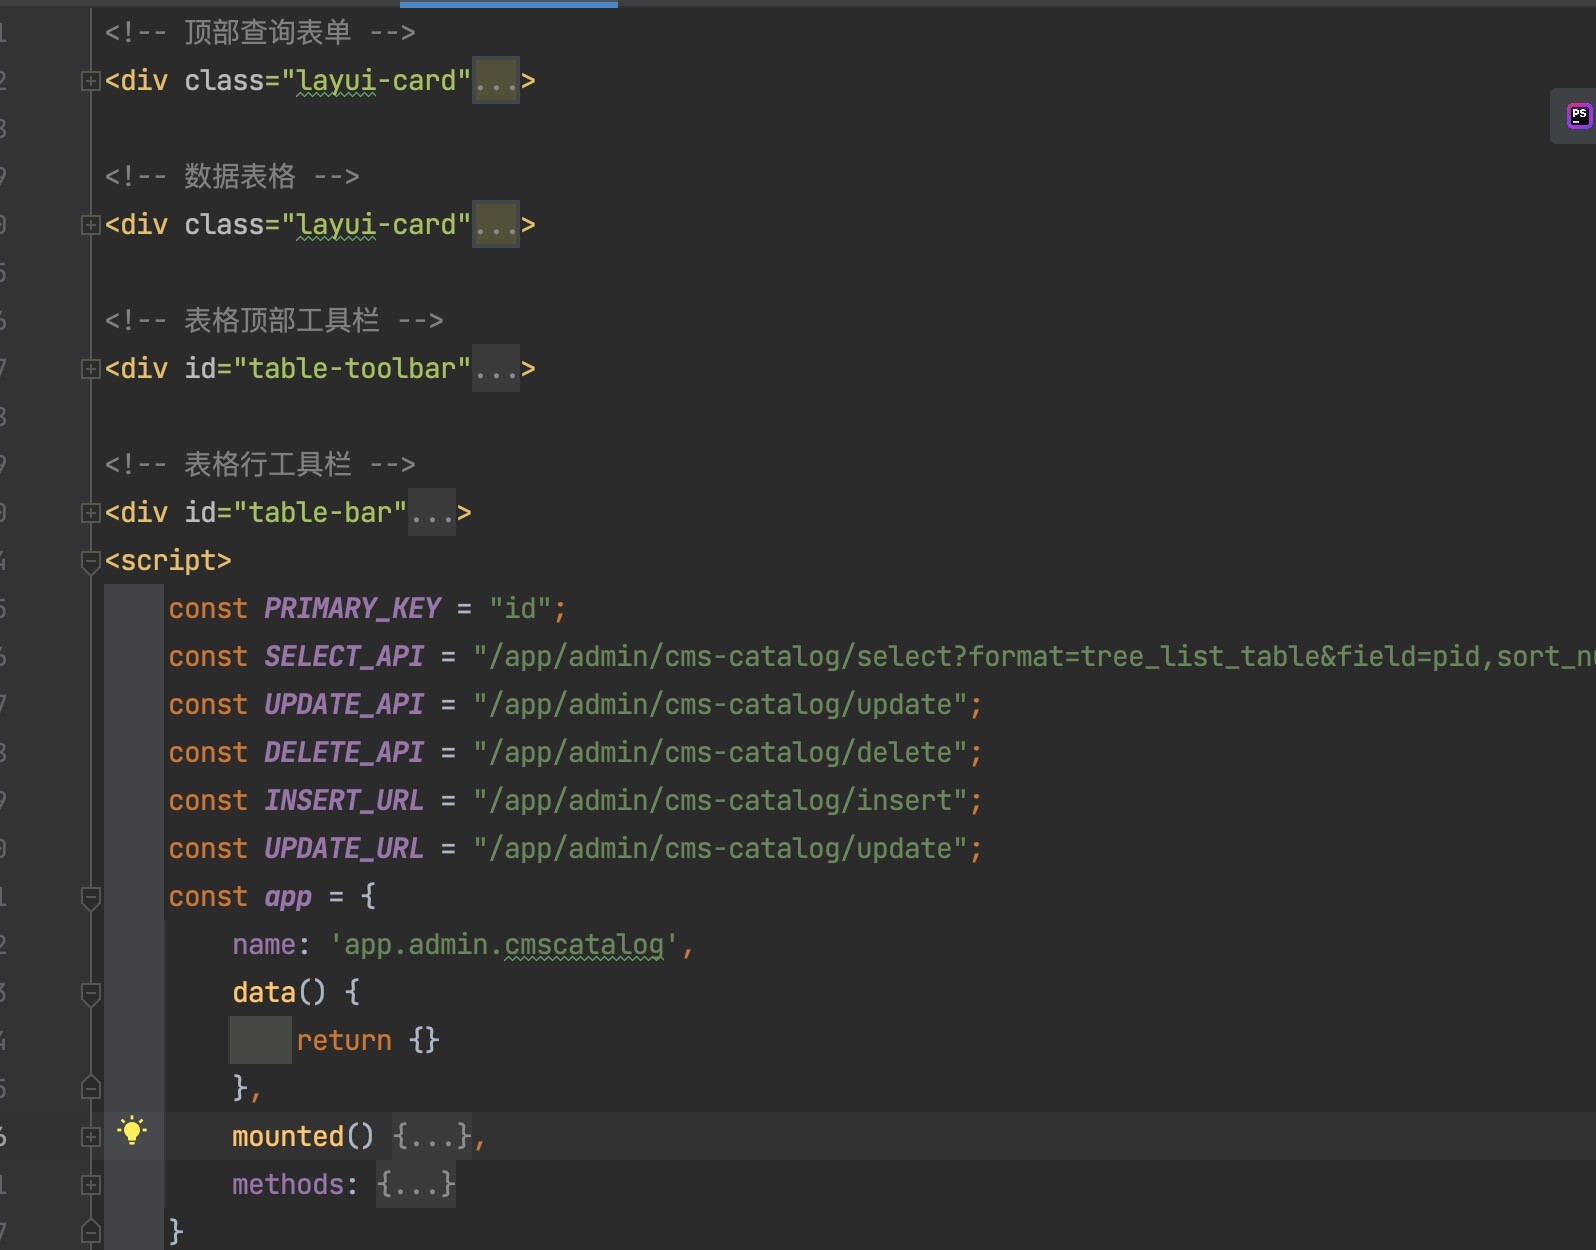Click the PRIMARY_KEY constant name
This screenshot has height=1250, width=1596.
[x=352, y=608]
